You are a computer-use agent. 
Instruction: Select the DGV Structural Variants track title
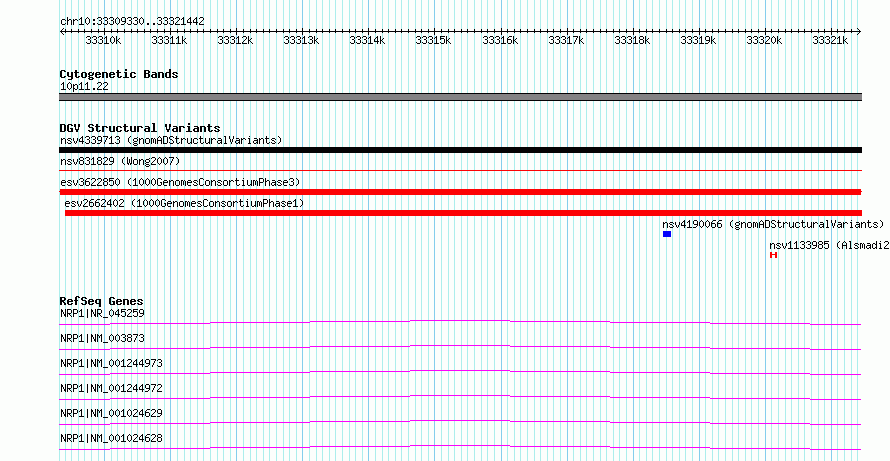pyautogui.click(x=140, y=128)
